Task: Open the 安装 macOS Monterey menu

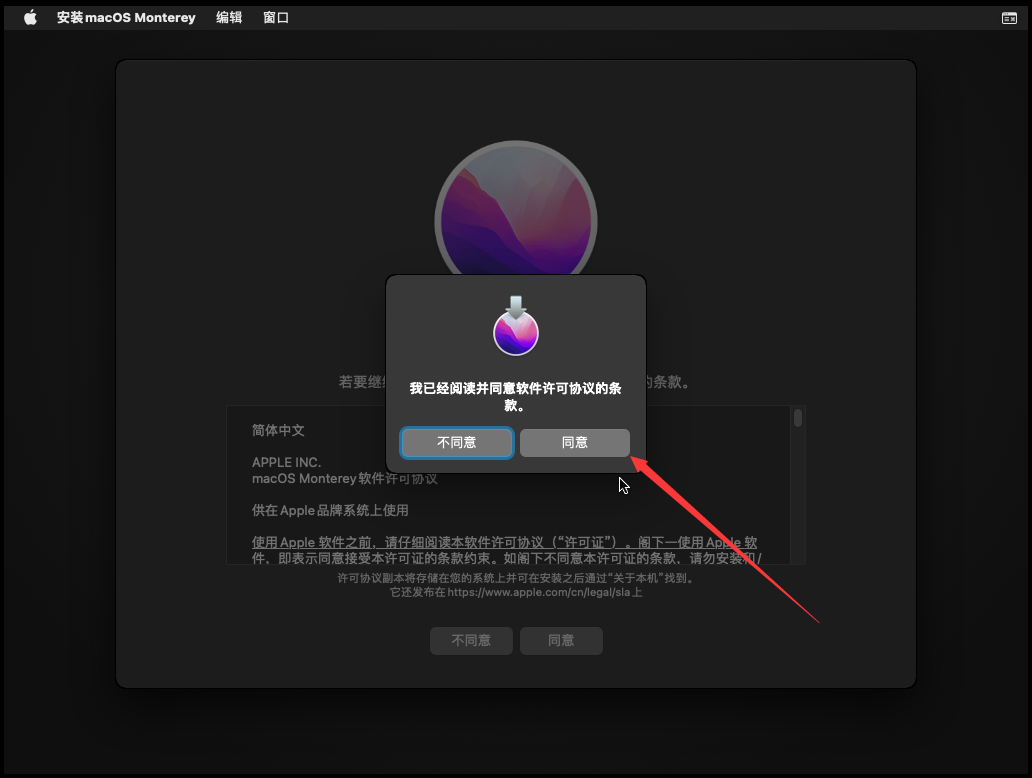Action: (x=126, y=18)
